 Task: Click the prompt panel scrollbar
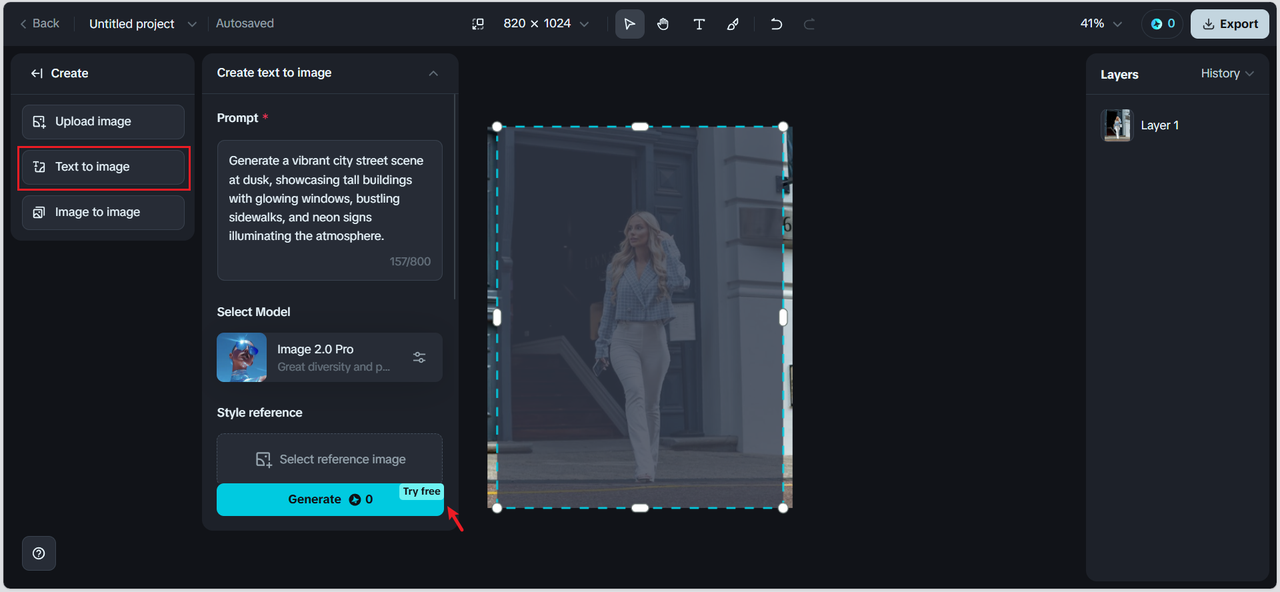coord(456,195)
